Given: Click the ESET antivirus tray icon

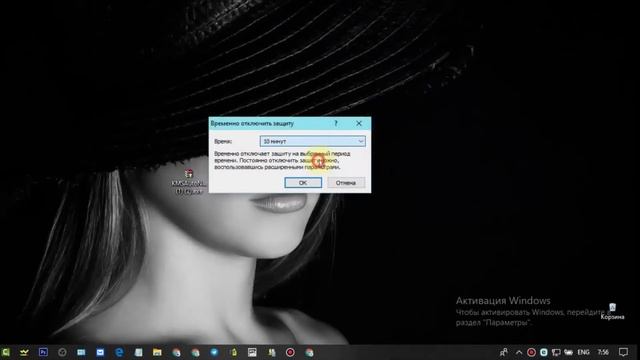Looking at the screenshot, I should (544, 352).
